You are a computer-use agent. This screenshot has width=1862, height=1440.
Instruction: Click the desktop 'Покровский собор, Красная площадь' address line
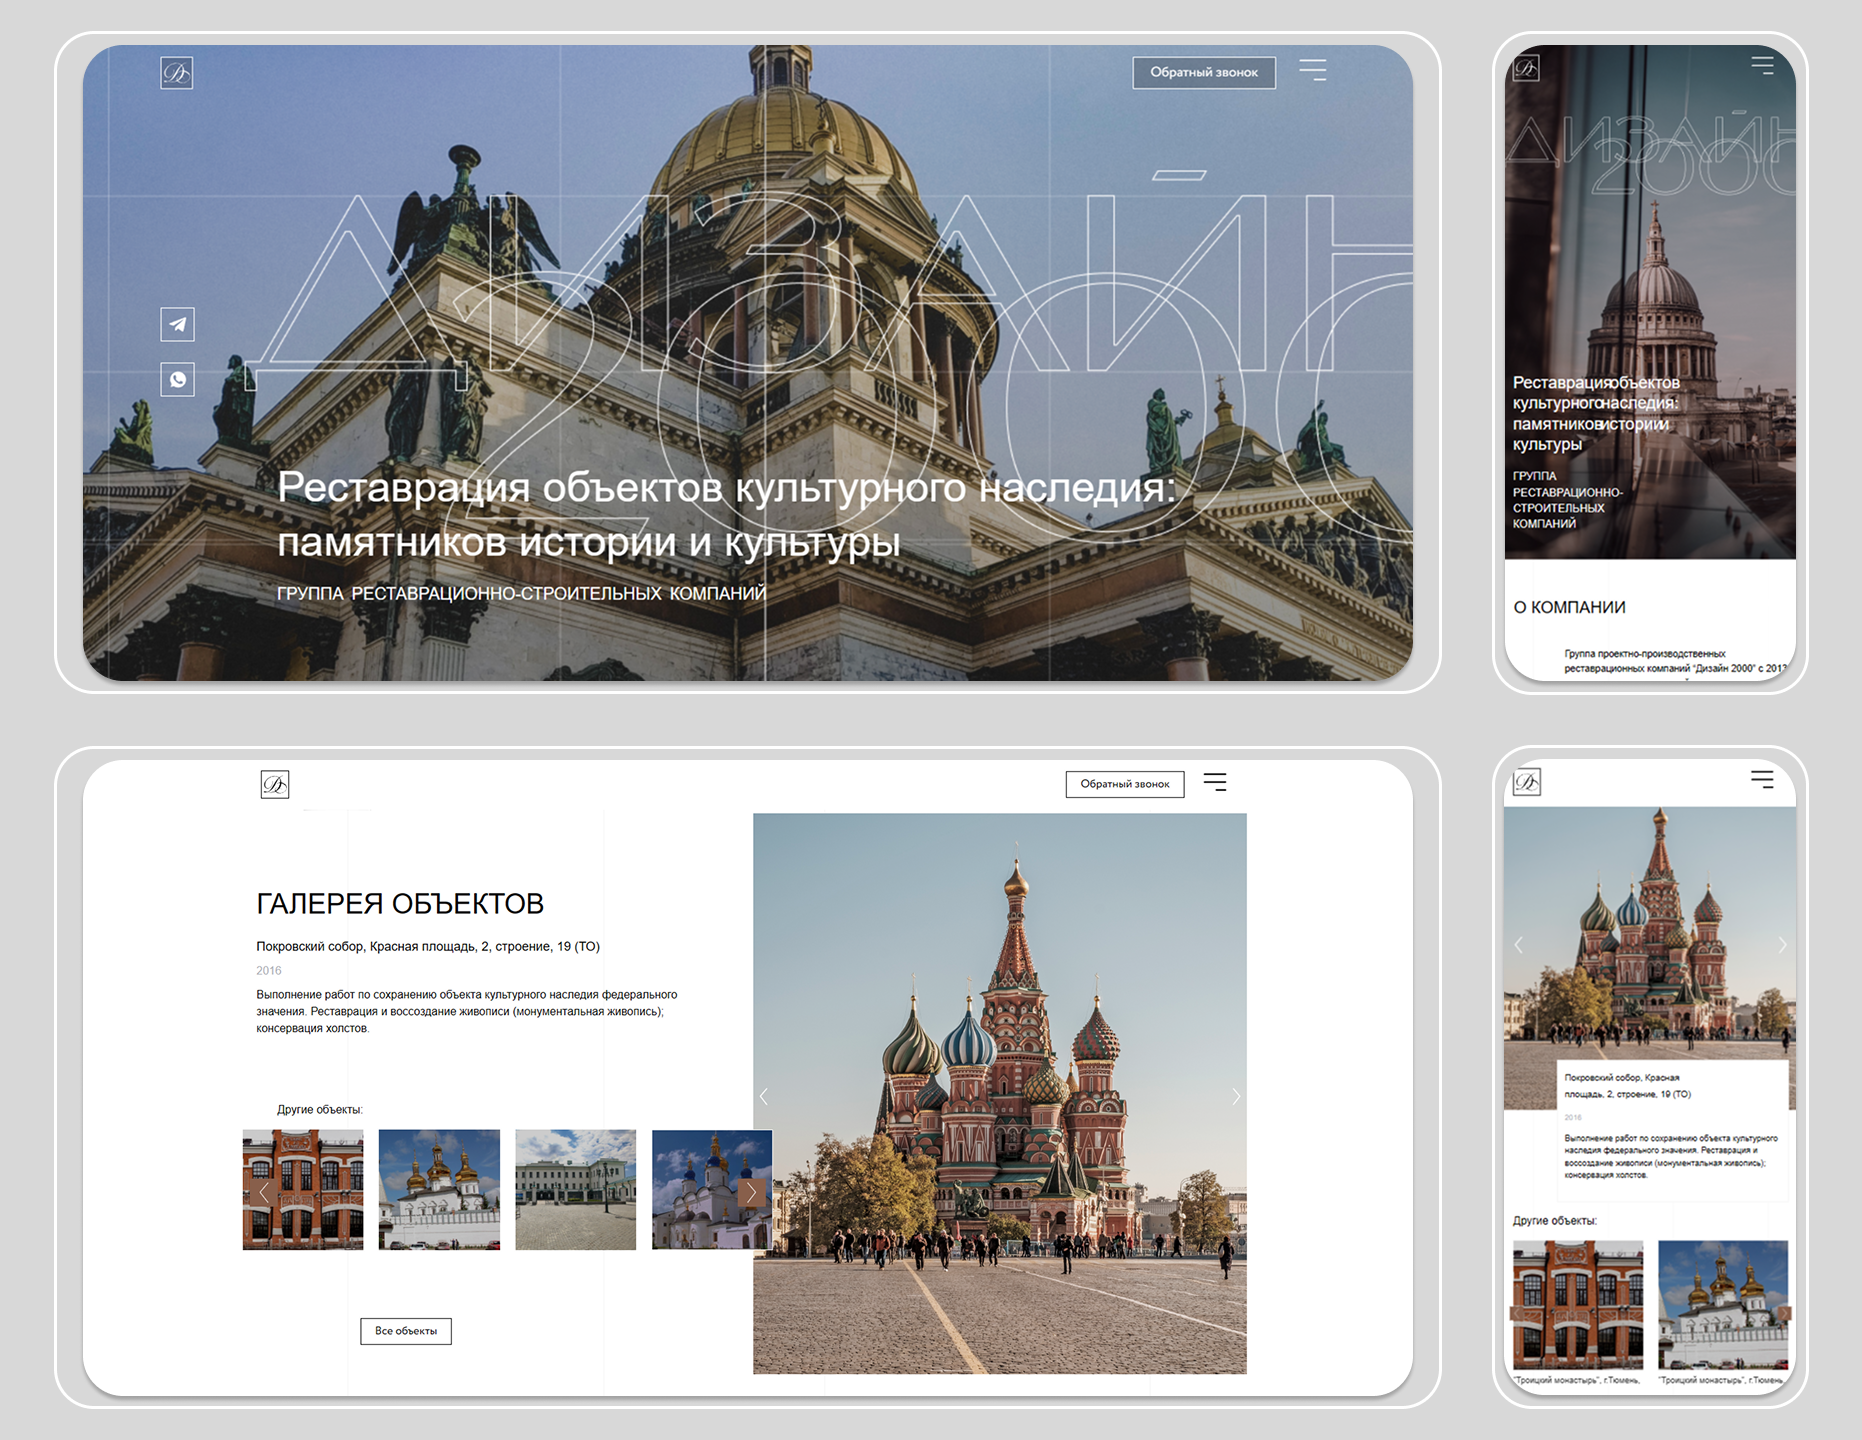[x=428, y=946]
